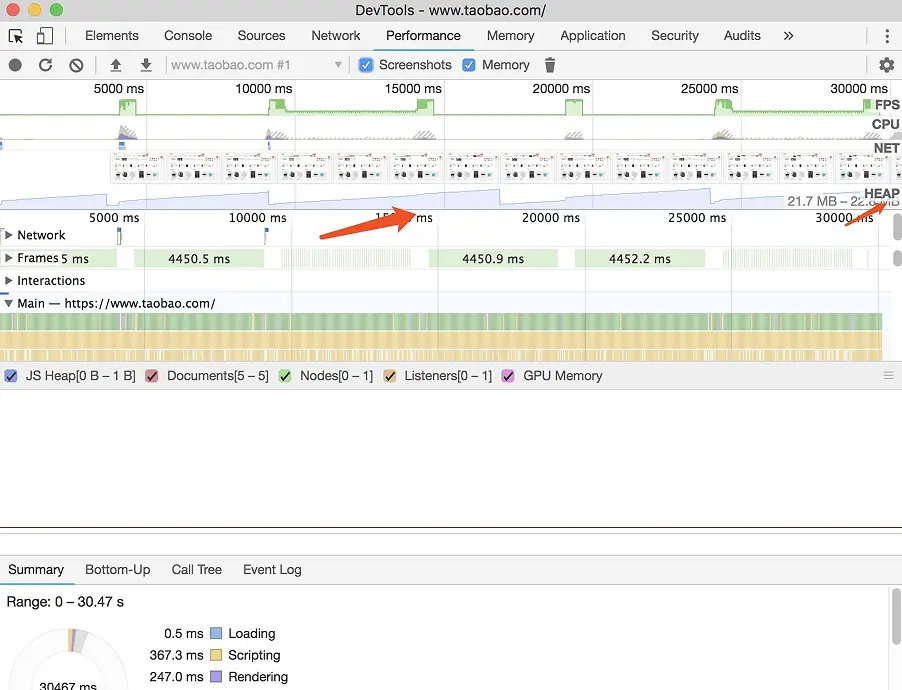
Task: Load a profile using the upload arrow
Action: coord(116,65)
